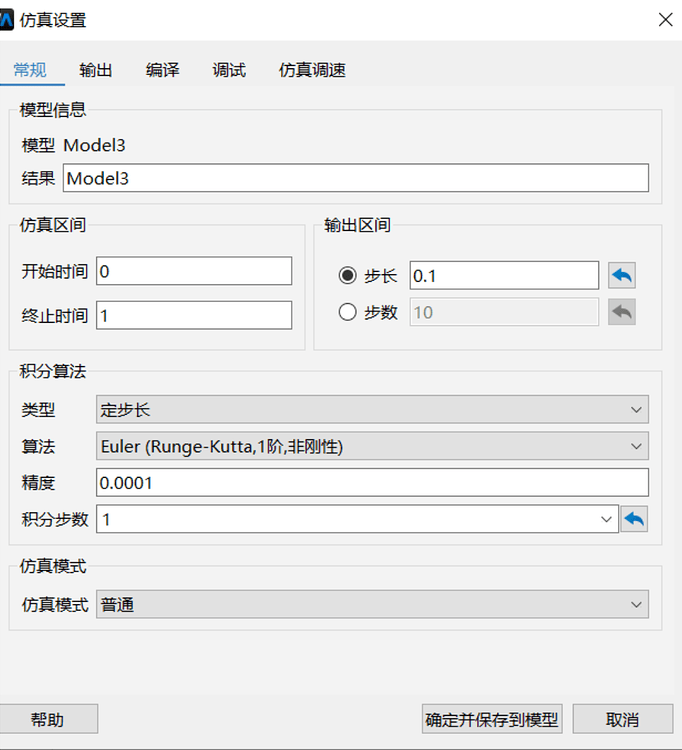Click the greyed reset arrow beside 步数
Screen dimensions: 682x750
tap(622, 312)
